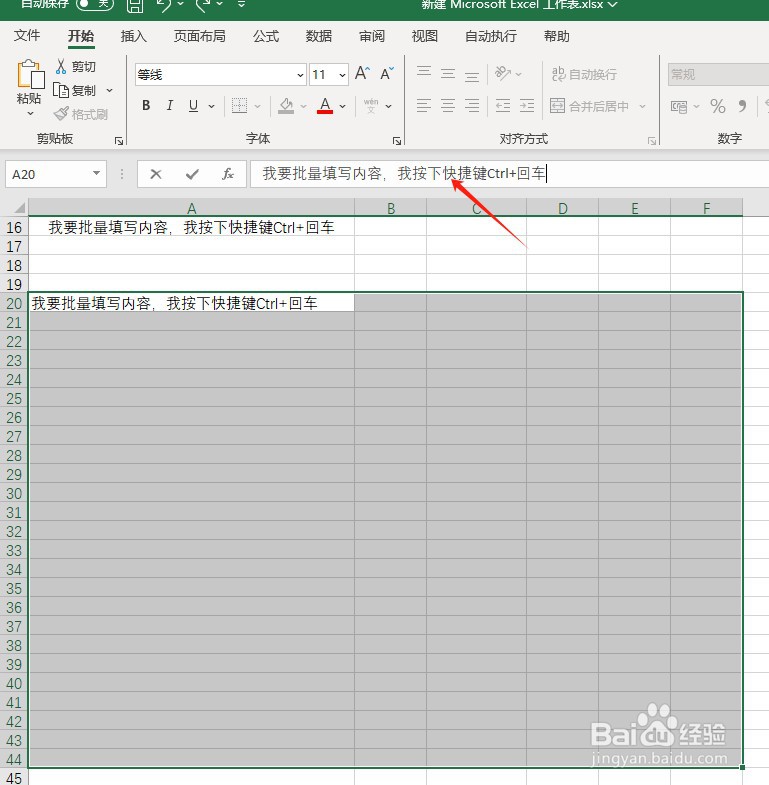The image size is (769, 785).
Task: Click inside the formula bar text
Action: tap(404, 174)
